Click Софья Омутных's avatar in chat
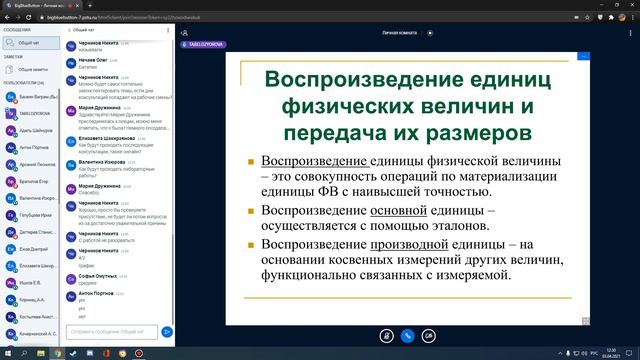The image size is (640, 360). point(71,279)
